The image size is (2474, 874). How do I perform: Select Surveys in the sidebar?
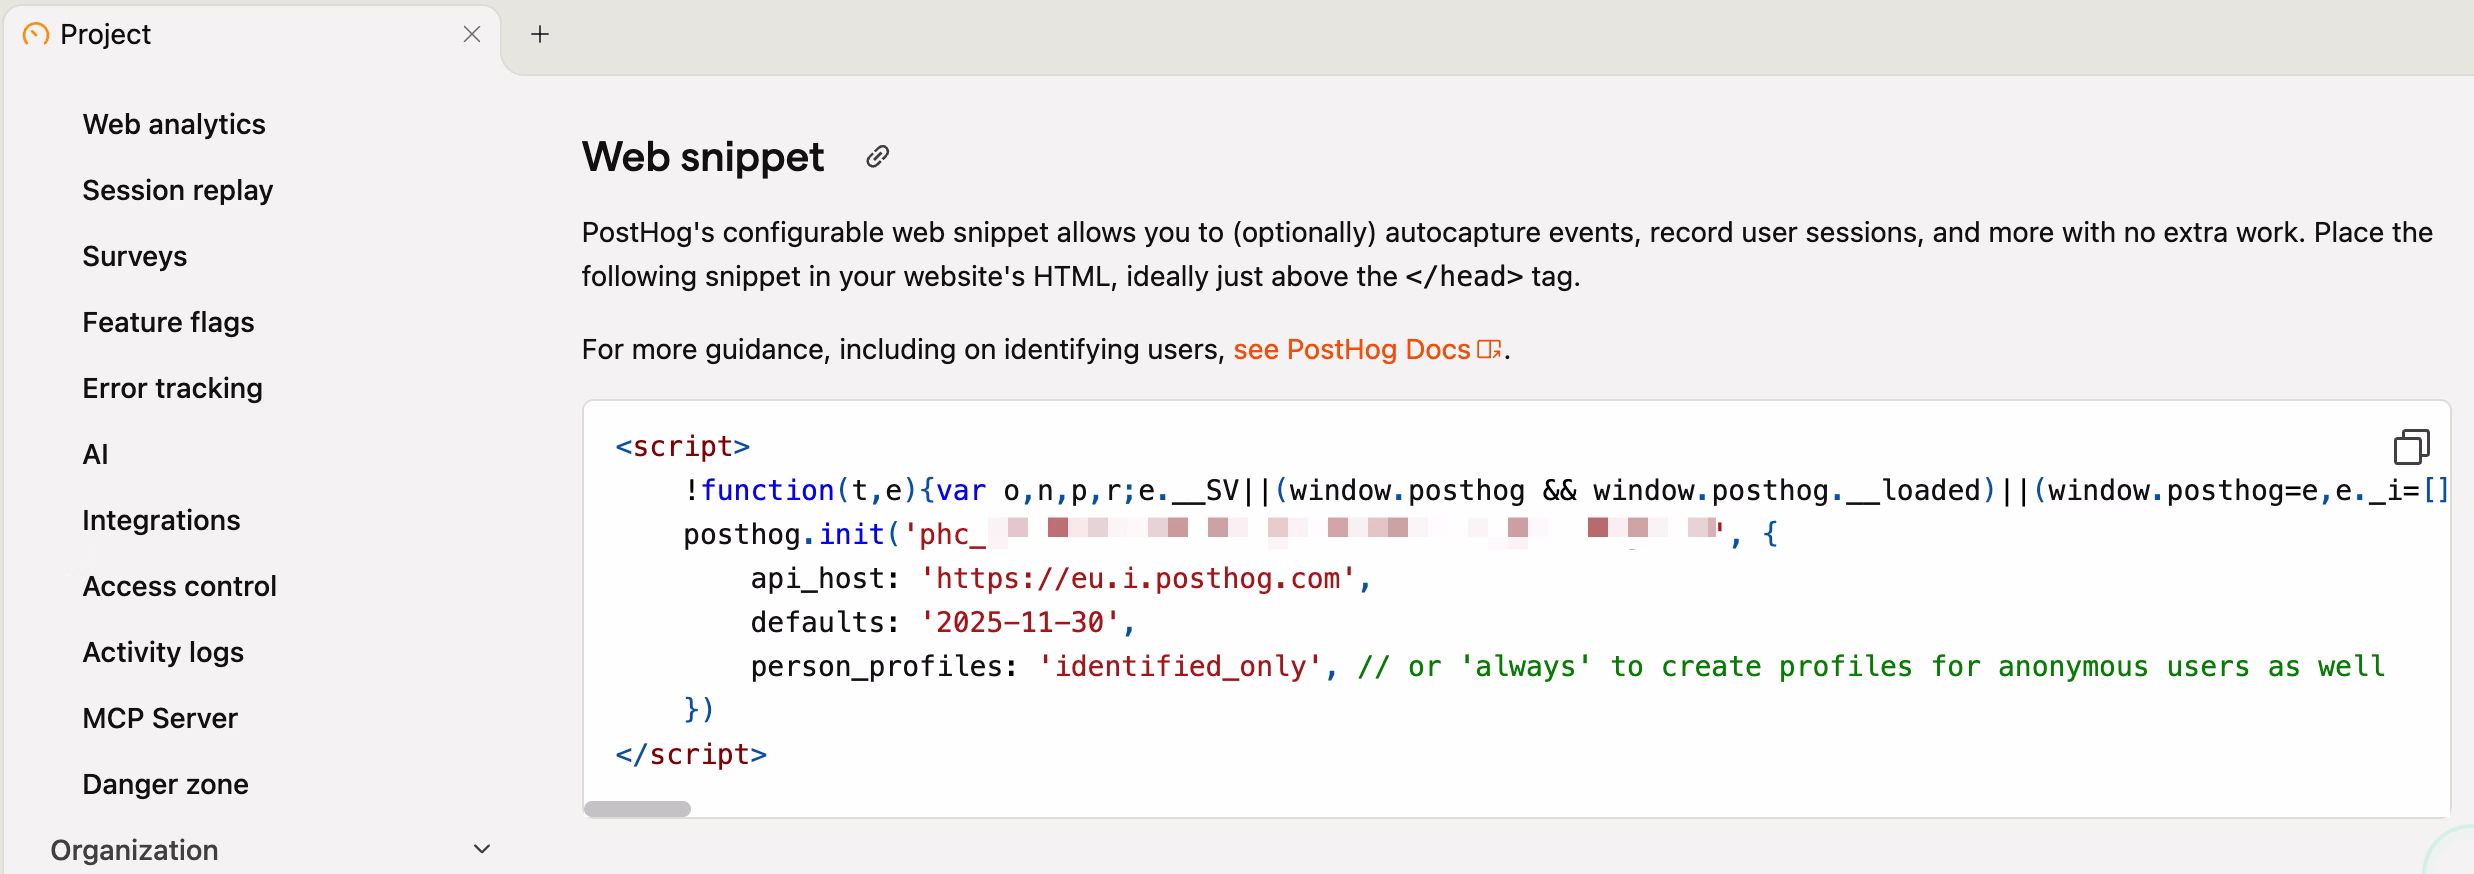(135, 256)
